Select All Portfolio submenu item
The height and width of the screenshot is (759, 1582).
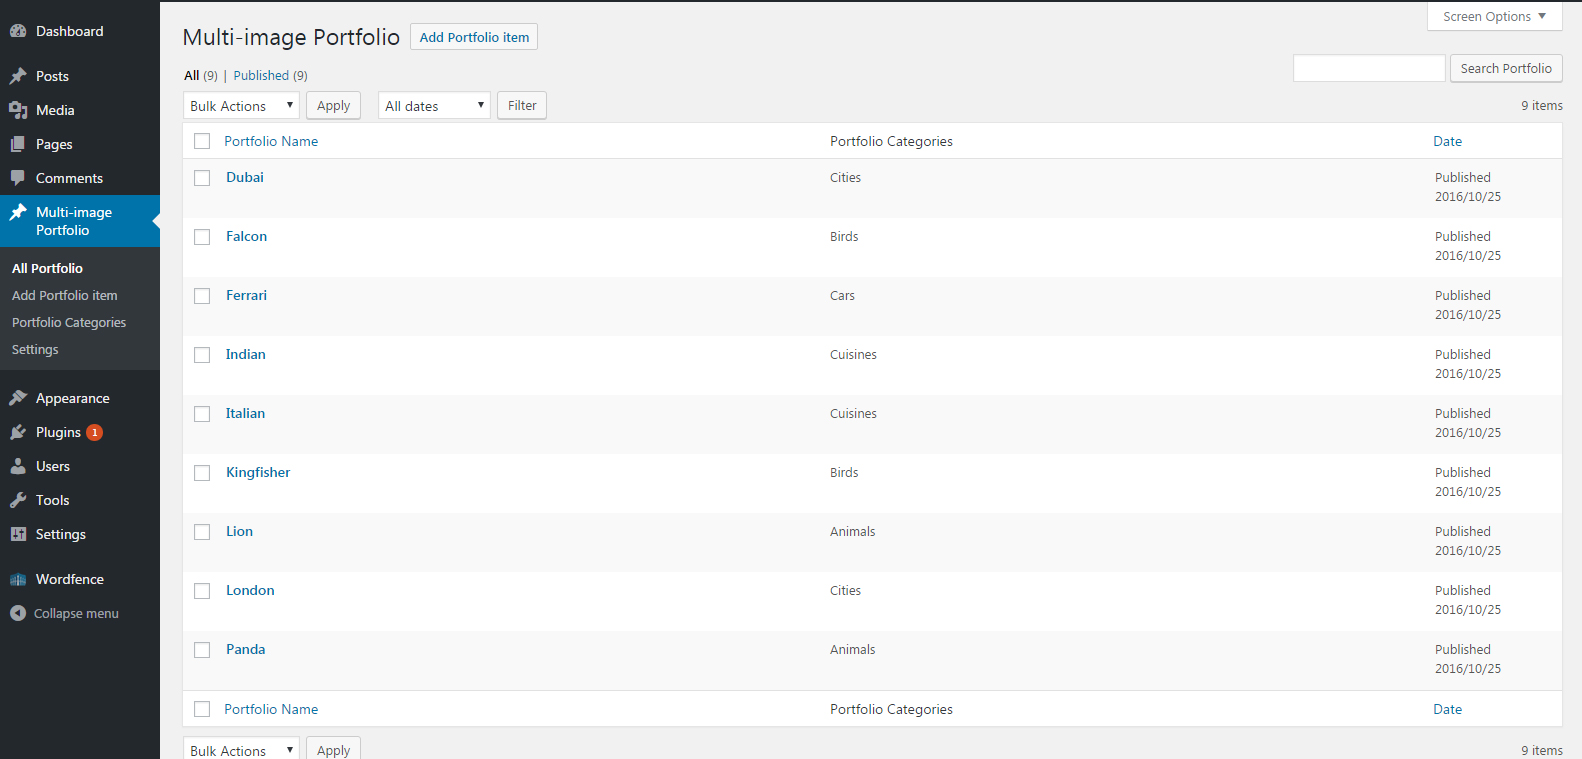click(47, 268)
